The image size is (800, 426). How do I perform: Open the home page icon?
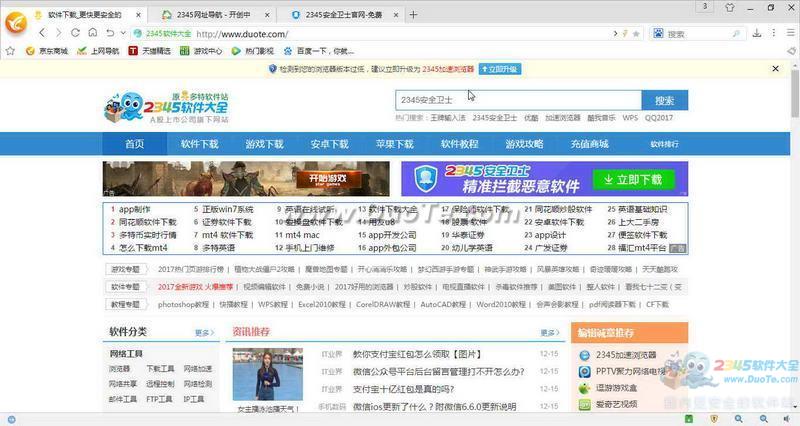pos(92,33)
